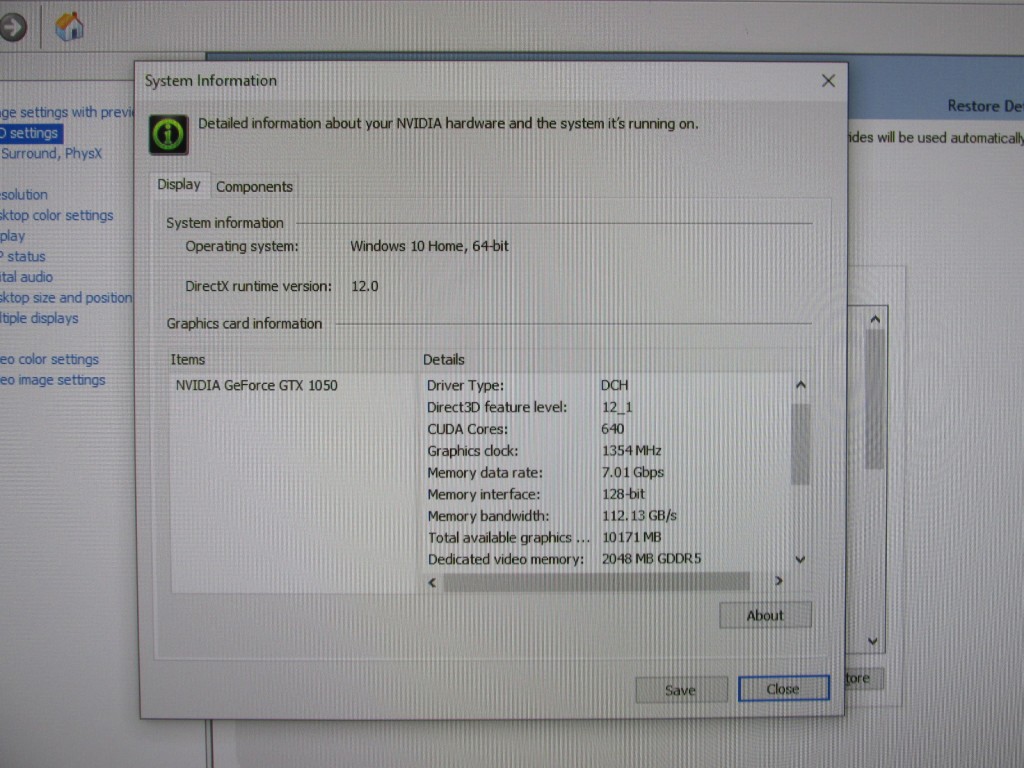This screenshot has height=768, width=1024.
Task: Open multiple displays link in sidebar
Action: point(39,319)
